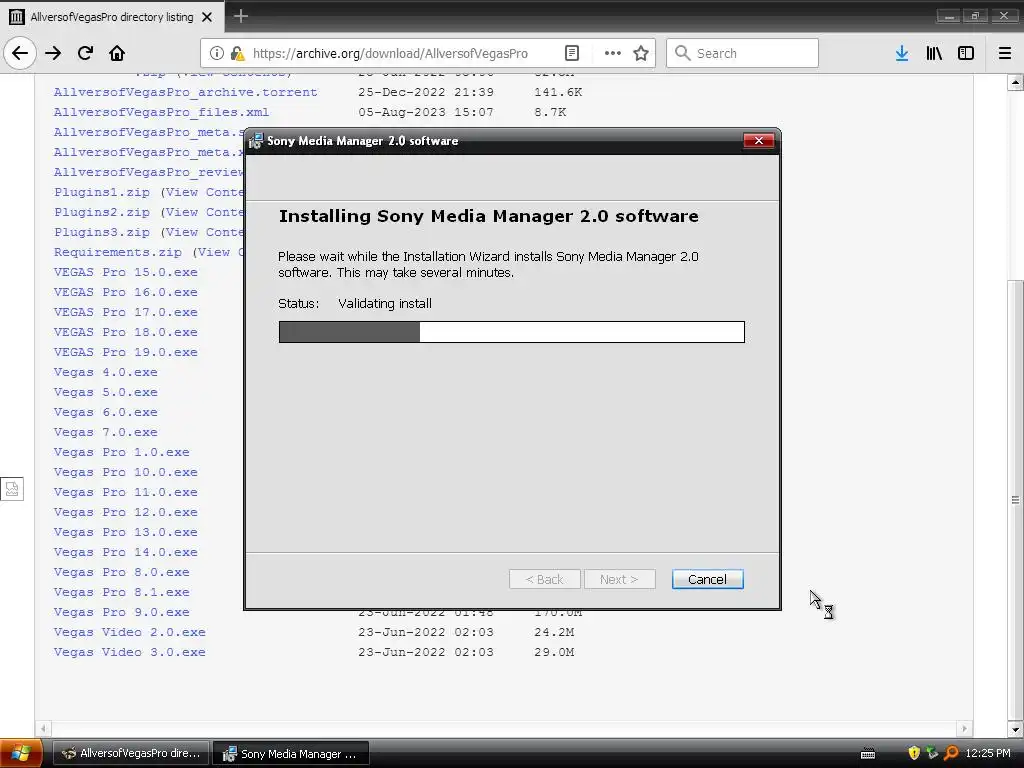The image size is (1024, 768).
Task: Toggle Reader View icon in address bar
Action: coord(571,53)
